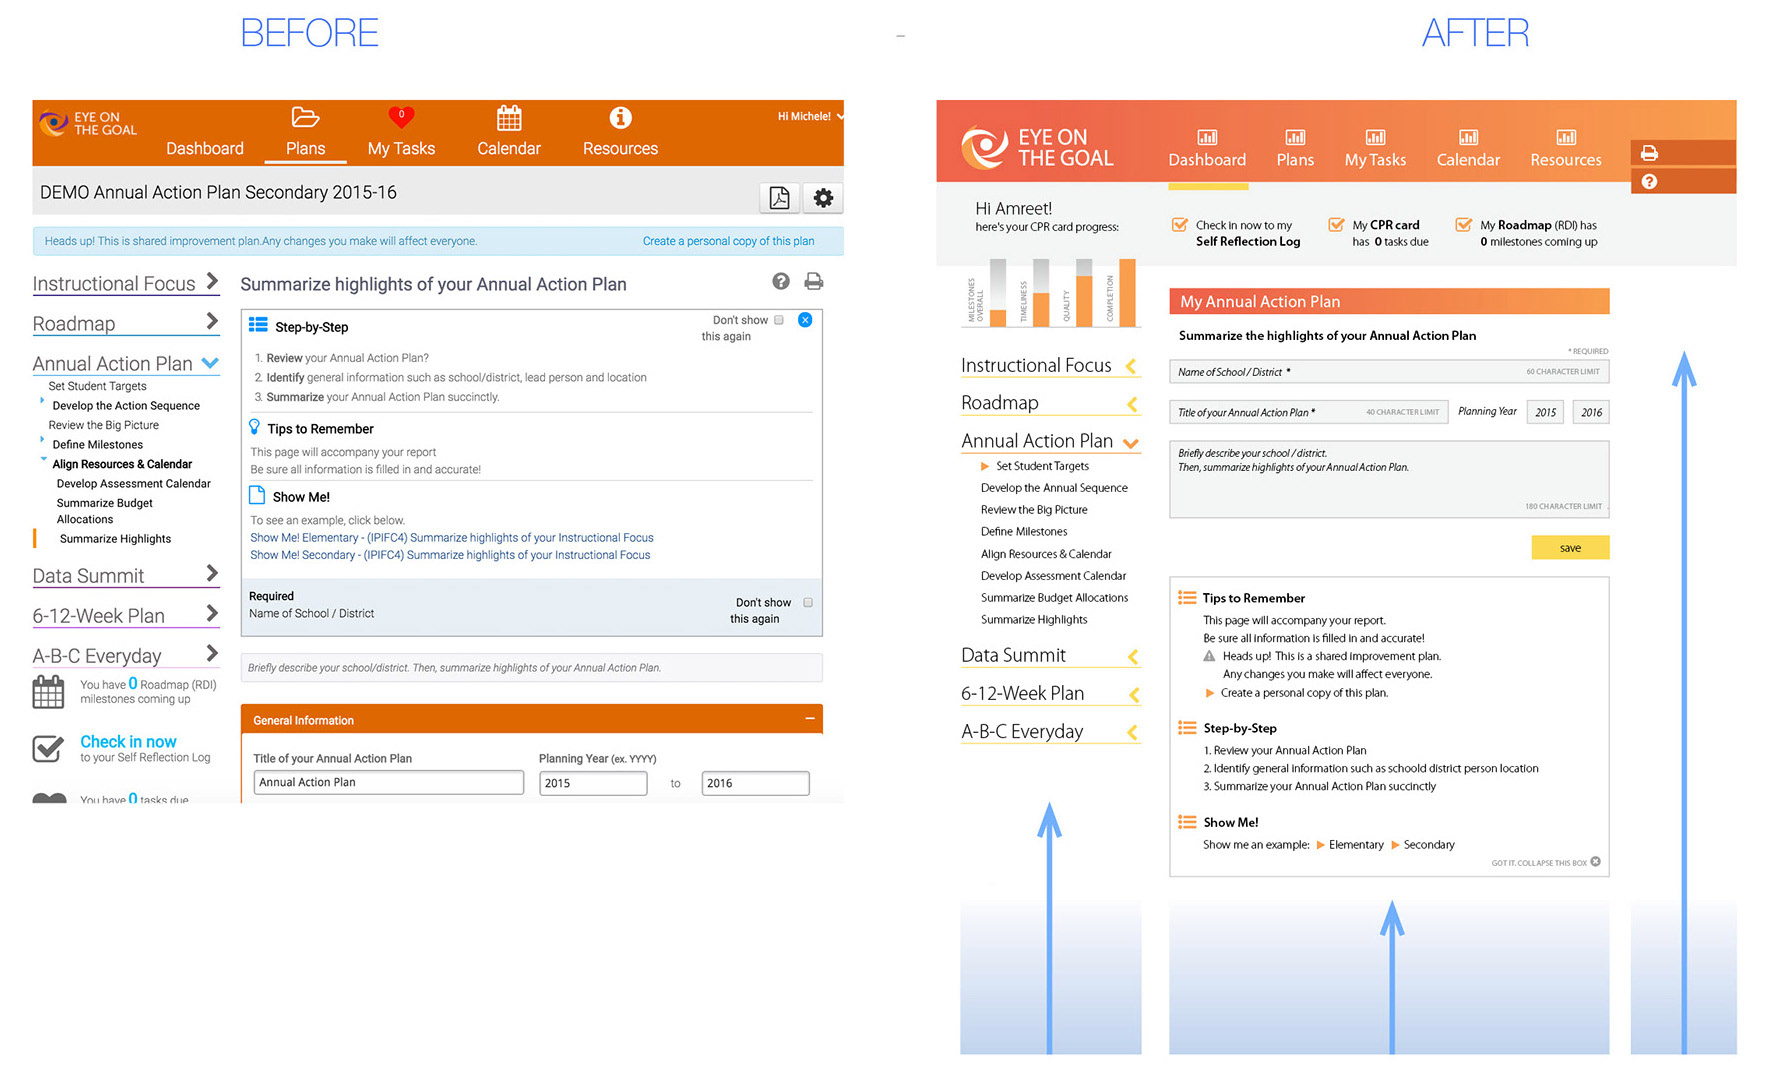This screenshot has width=1771, height=1071.
Task: Click Resources chart icon in After header
Action: click(x=1566, y=137)
